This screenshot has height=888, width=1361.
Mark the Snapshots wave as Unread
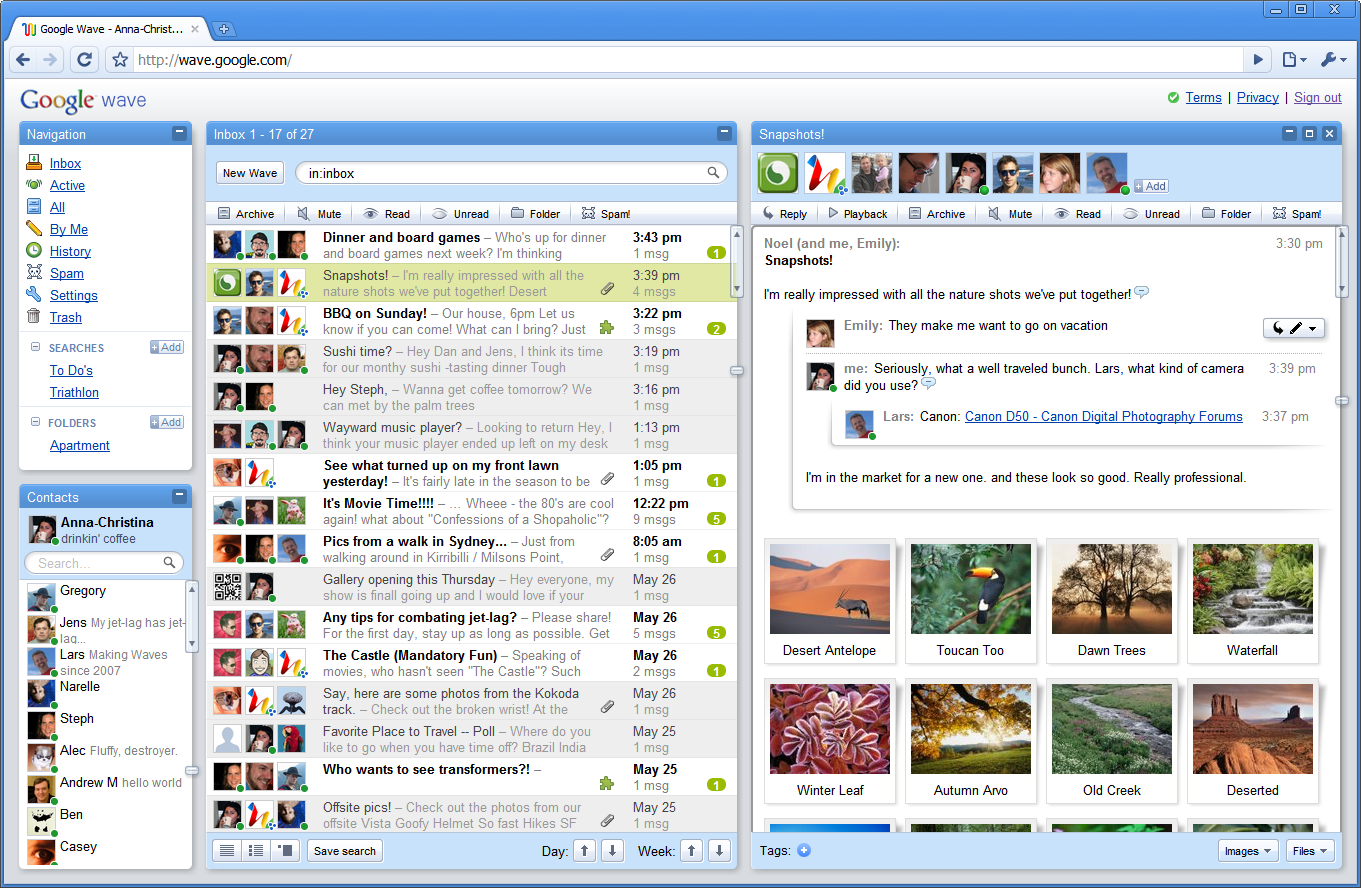1152,213
